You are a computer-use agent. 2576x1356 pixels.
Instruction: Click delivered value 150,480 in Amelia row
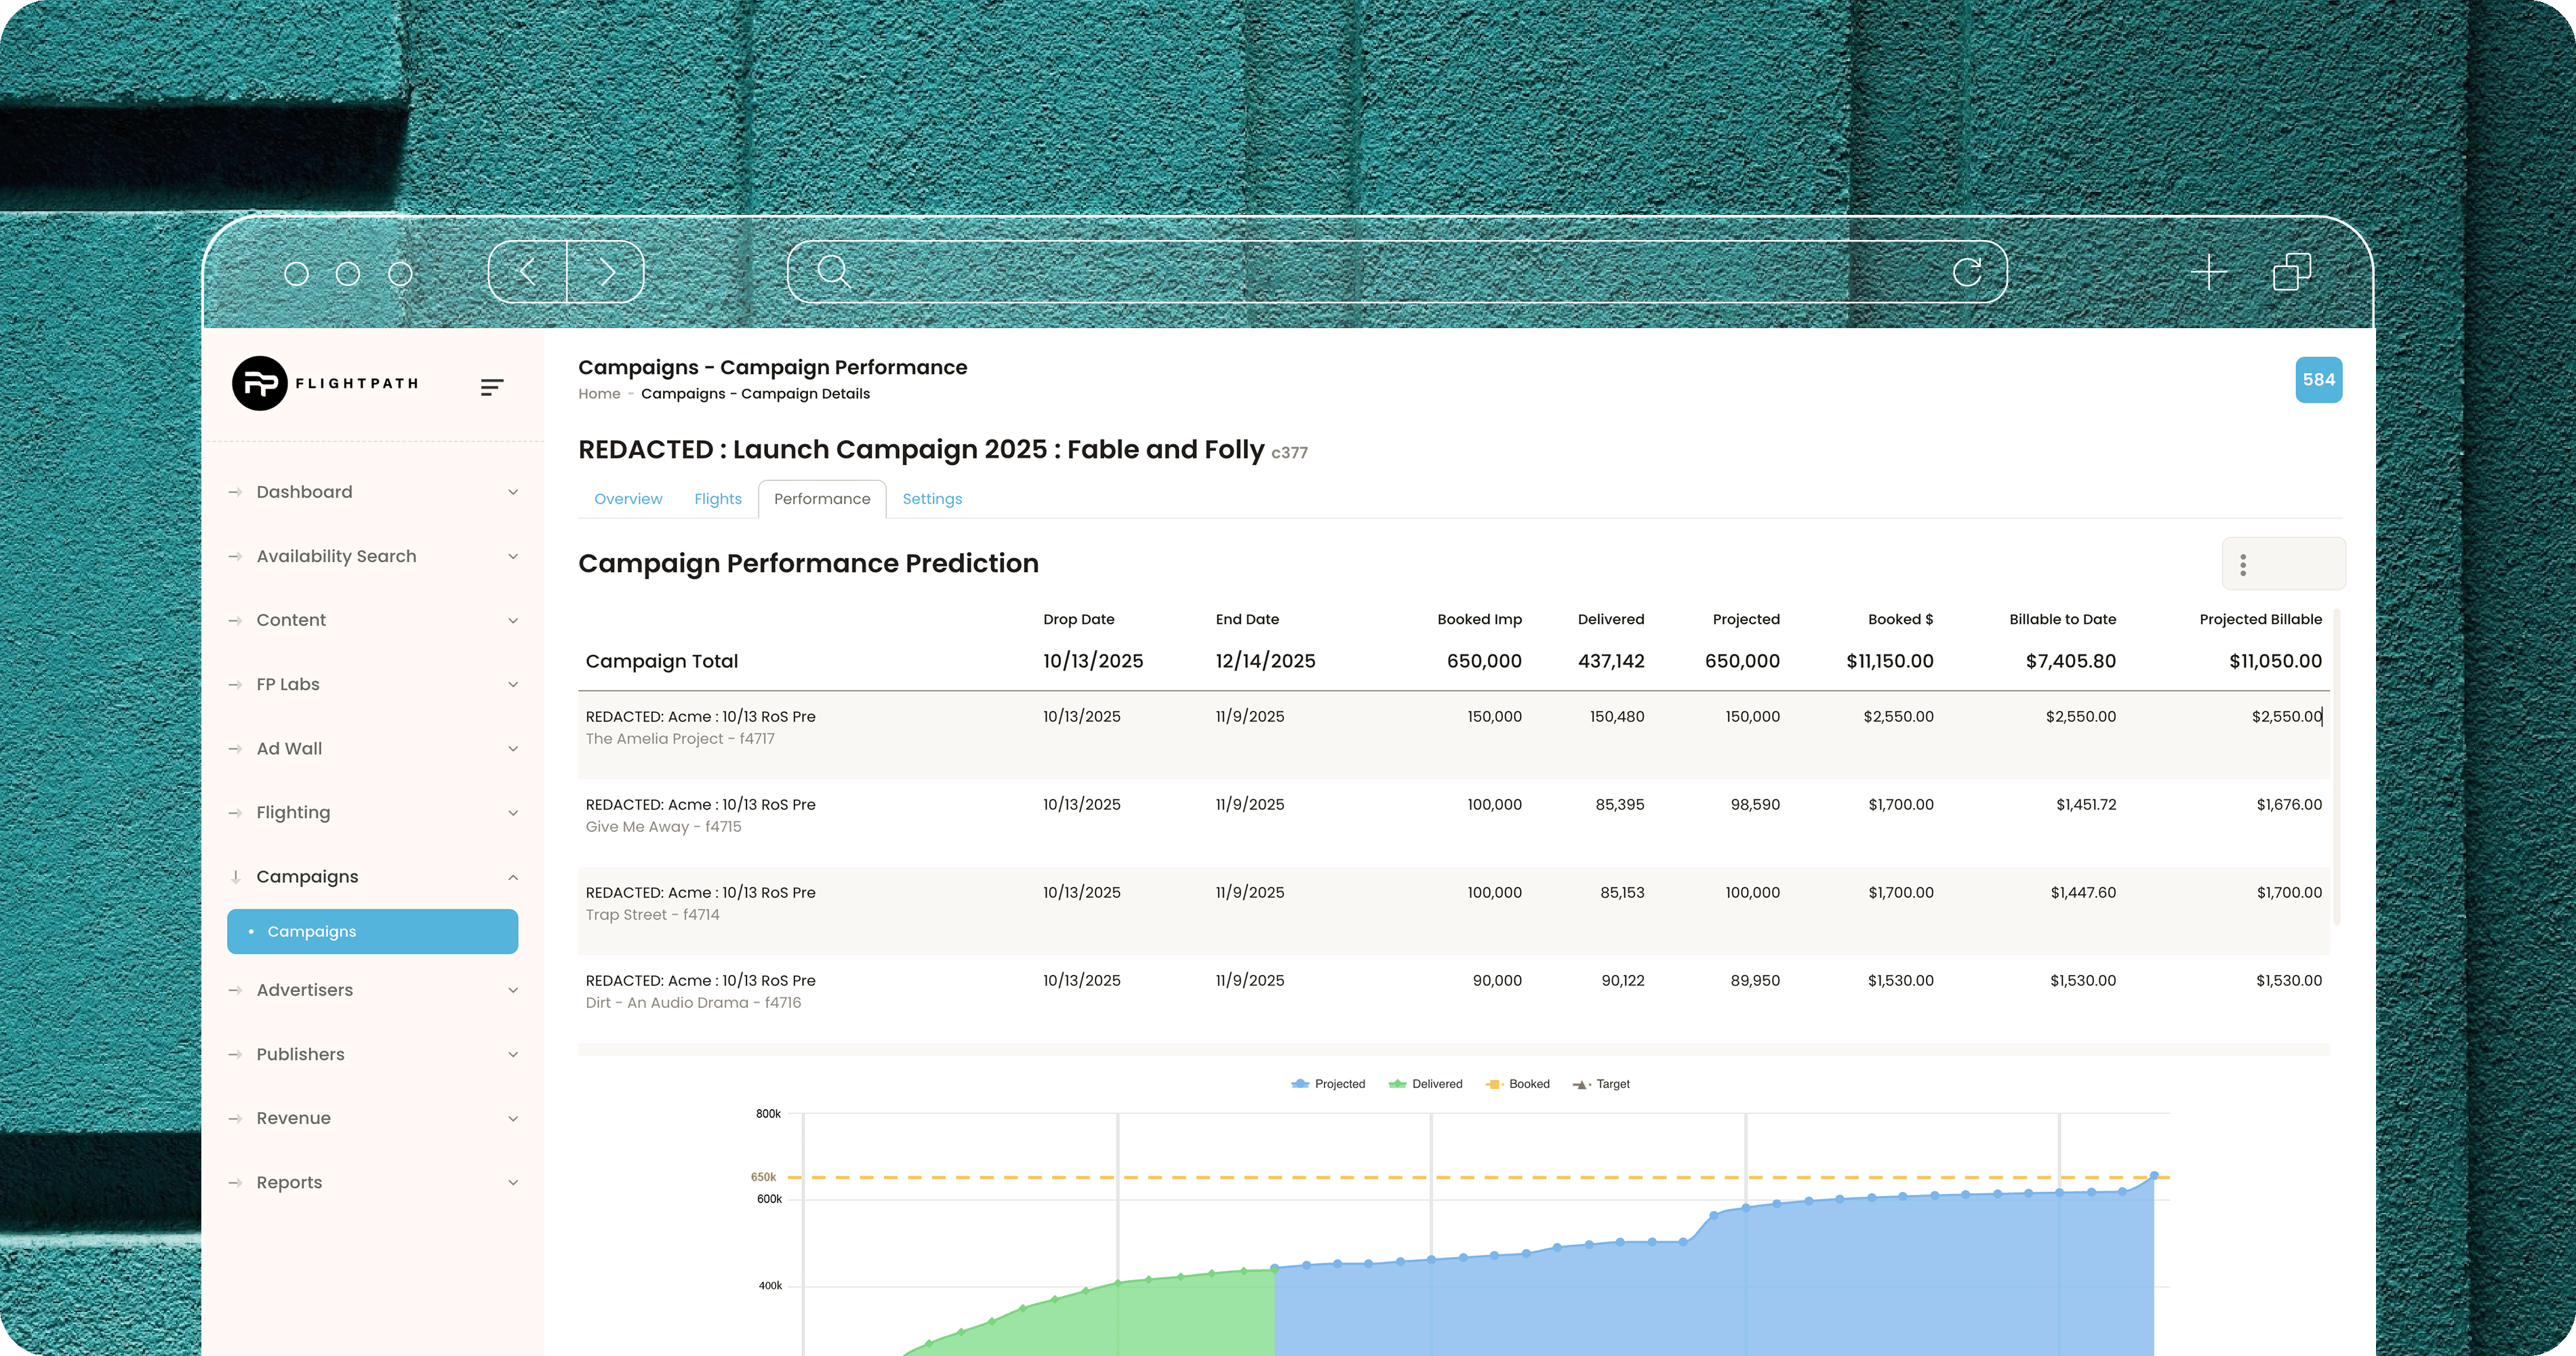[1617, 717]
